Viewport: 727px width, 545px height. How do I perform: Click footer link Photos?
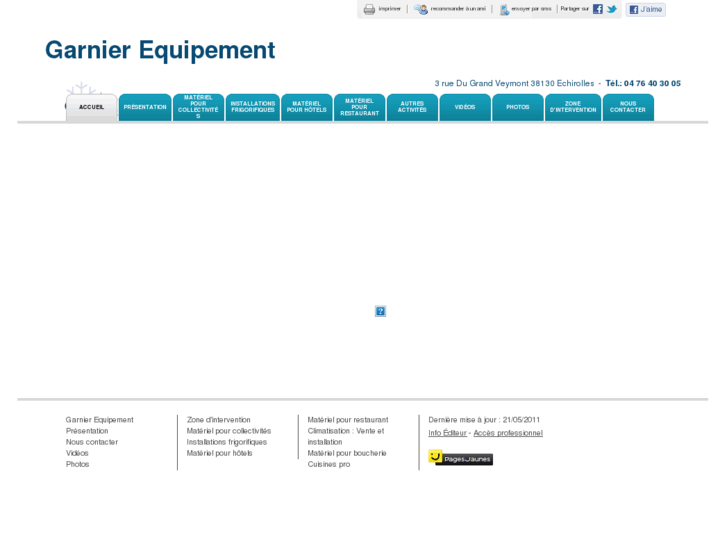77,464
